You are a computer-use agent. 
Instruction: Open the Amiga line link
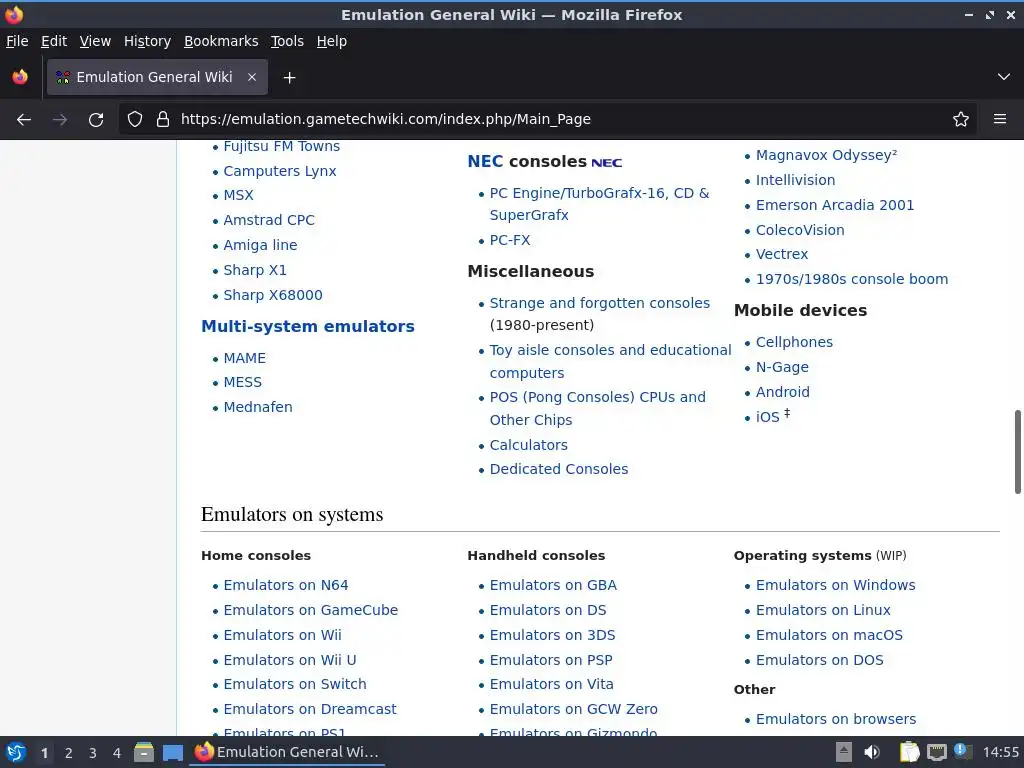point(260,246)
